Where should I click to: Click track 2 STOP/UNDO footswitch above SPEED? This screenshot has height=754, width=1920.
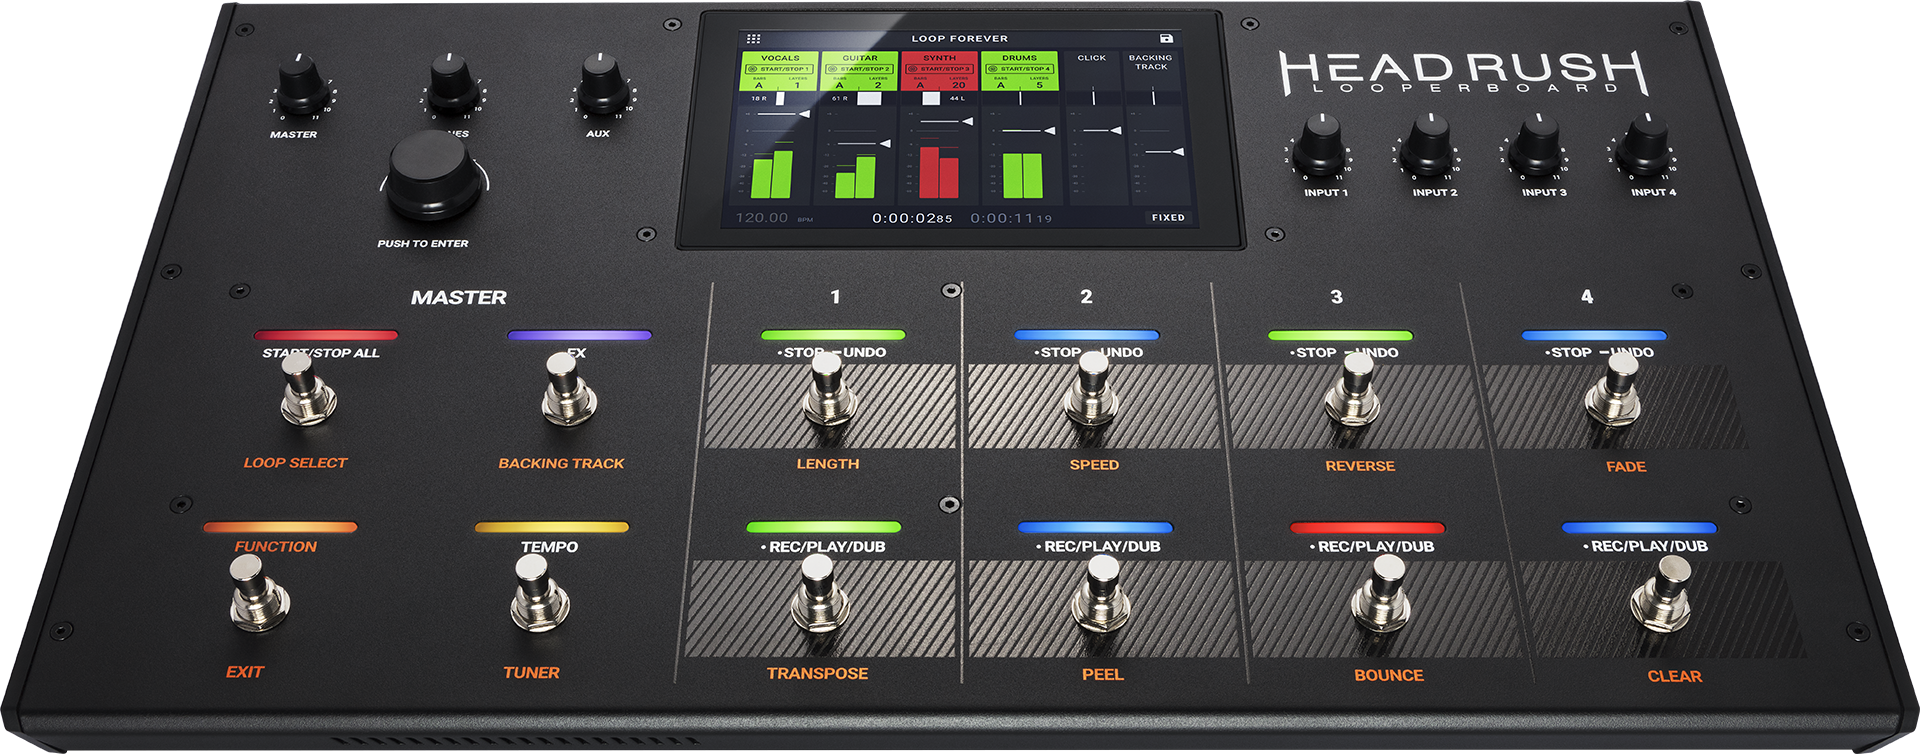click(1092, 390)
